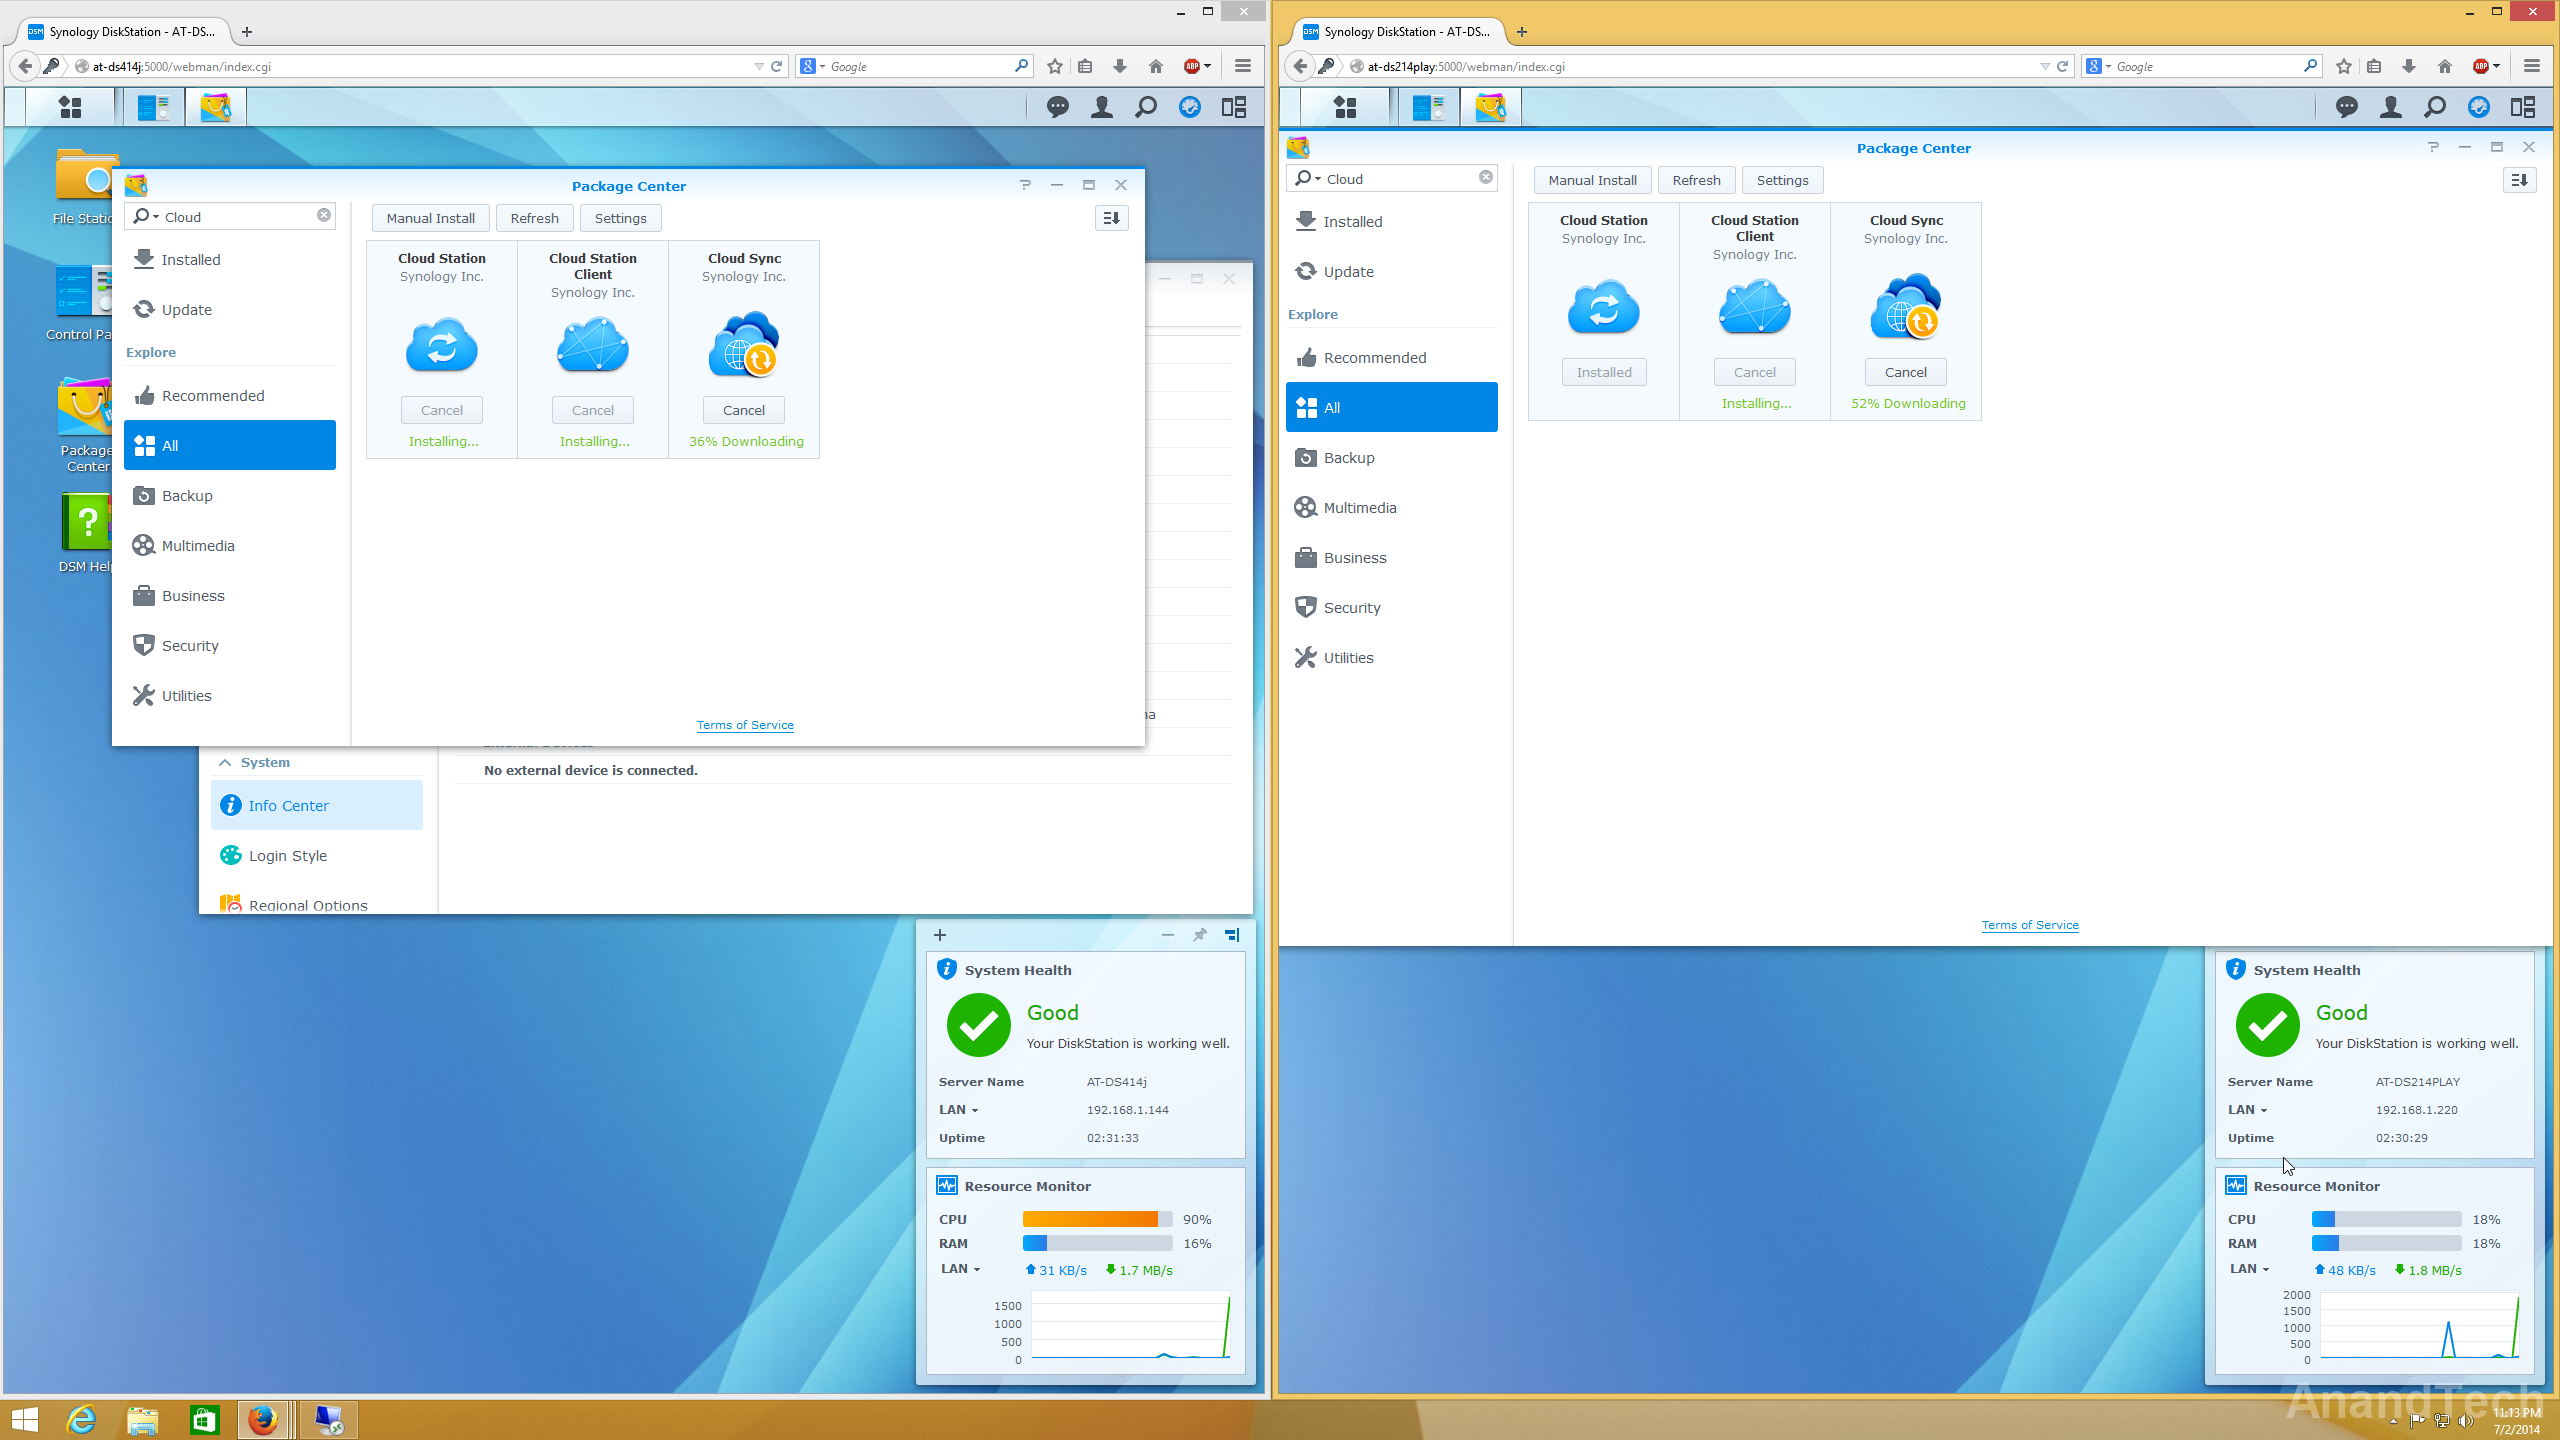Screen dimensions: 2560x1440
Task: Click the Refresh button in left Package Center
Action: [x=533, y=218]
